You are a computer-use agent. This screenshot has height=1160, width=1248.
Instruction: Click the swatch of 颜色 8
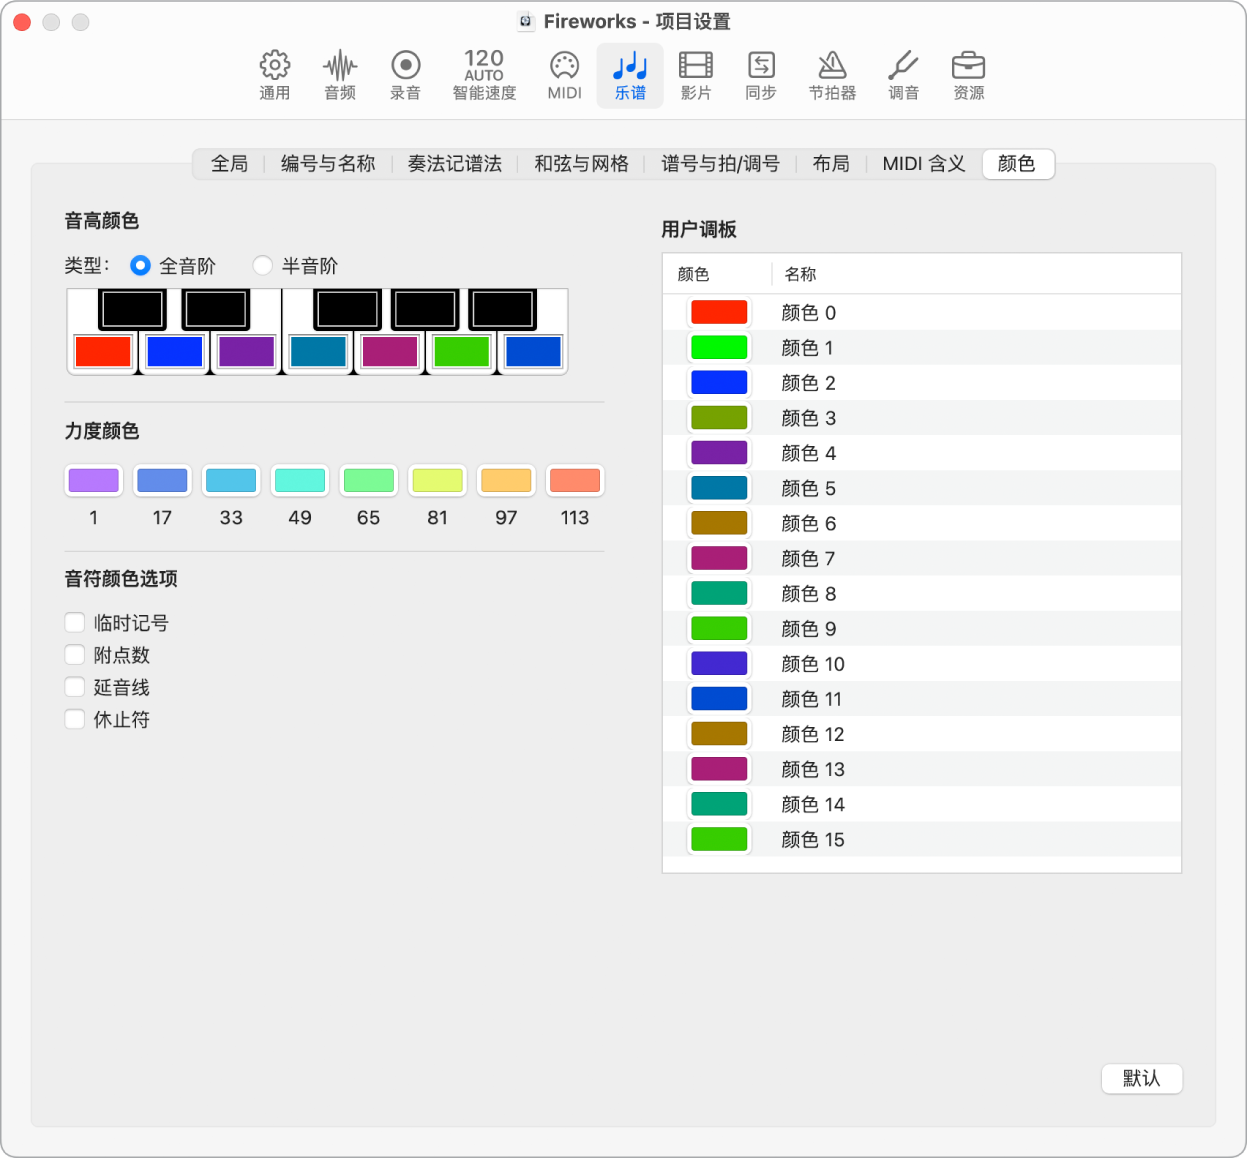click(719, 593)
